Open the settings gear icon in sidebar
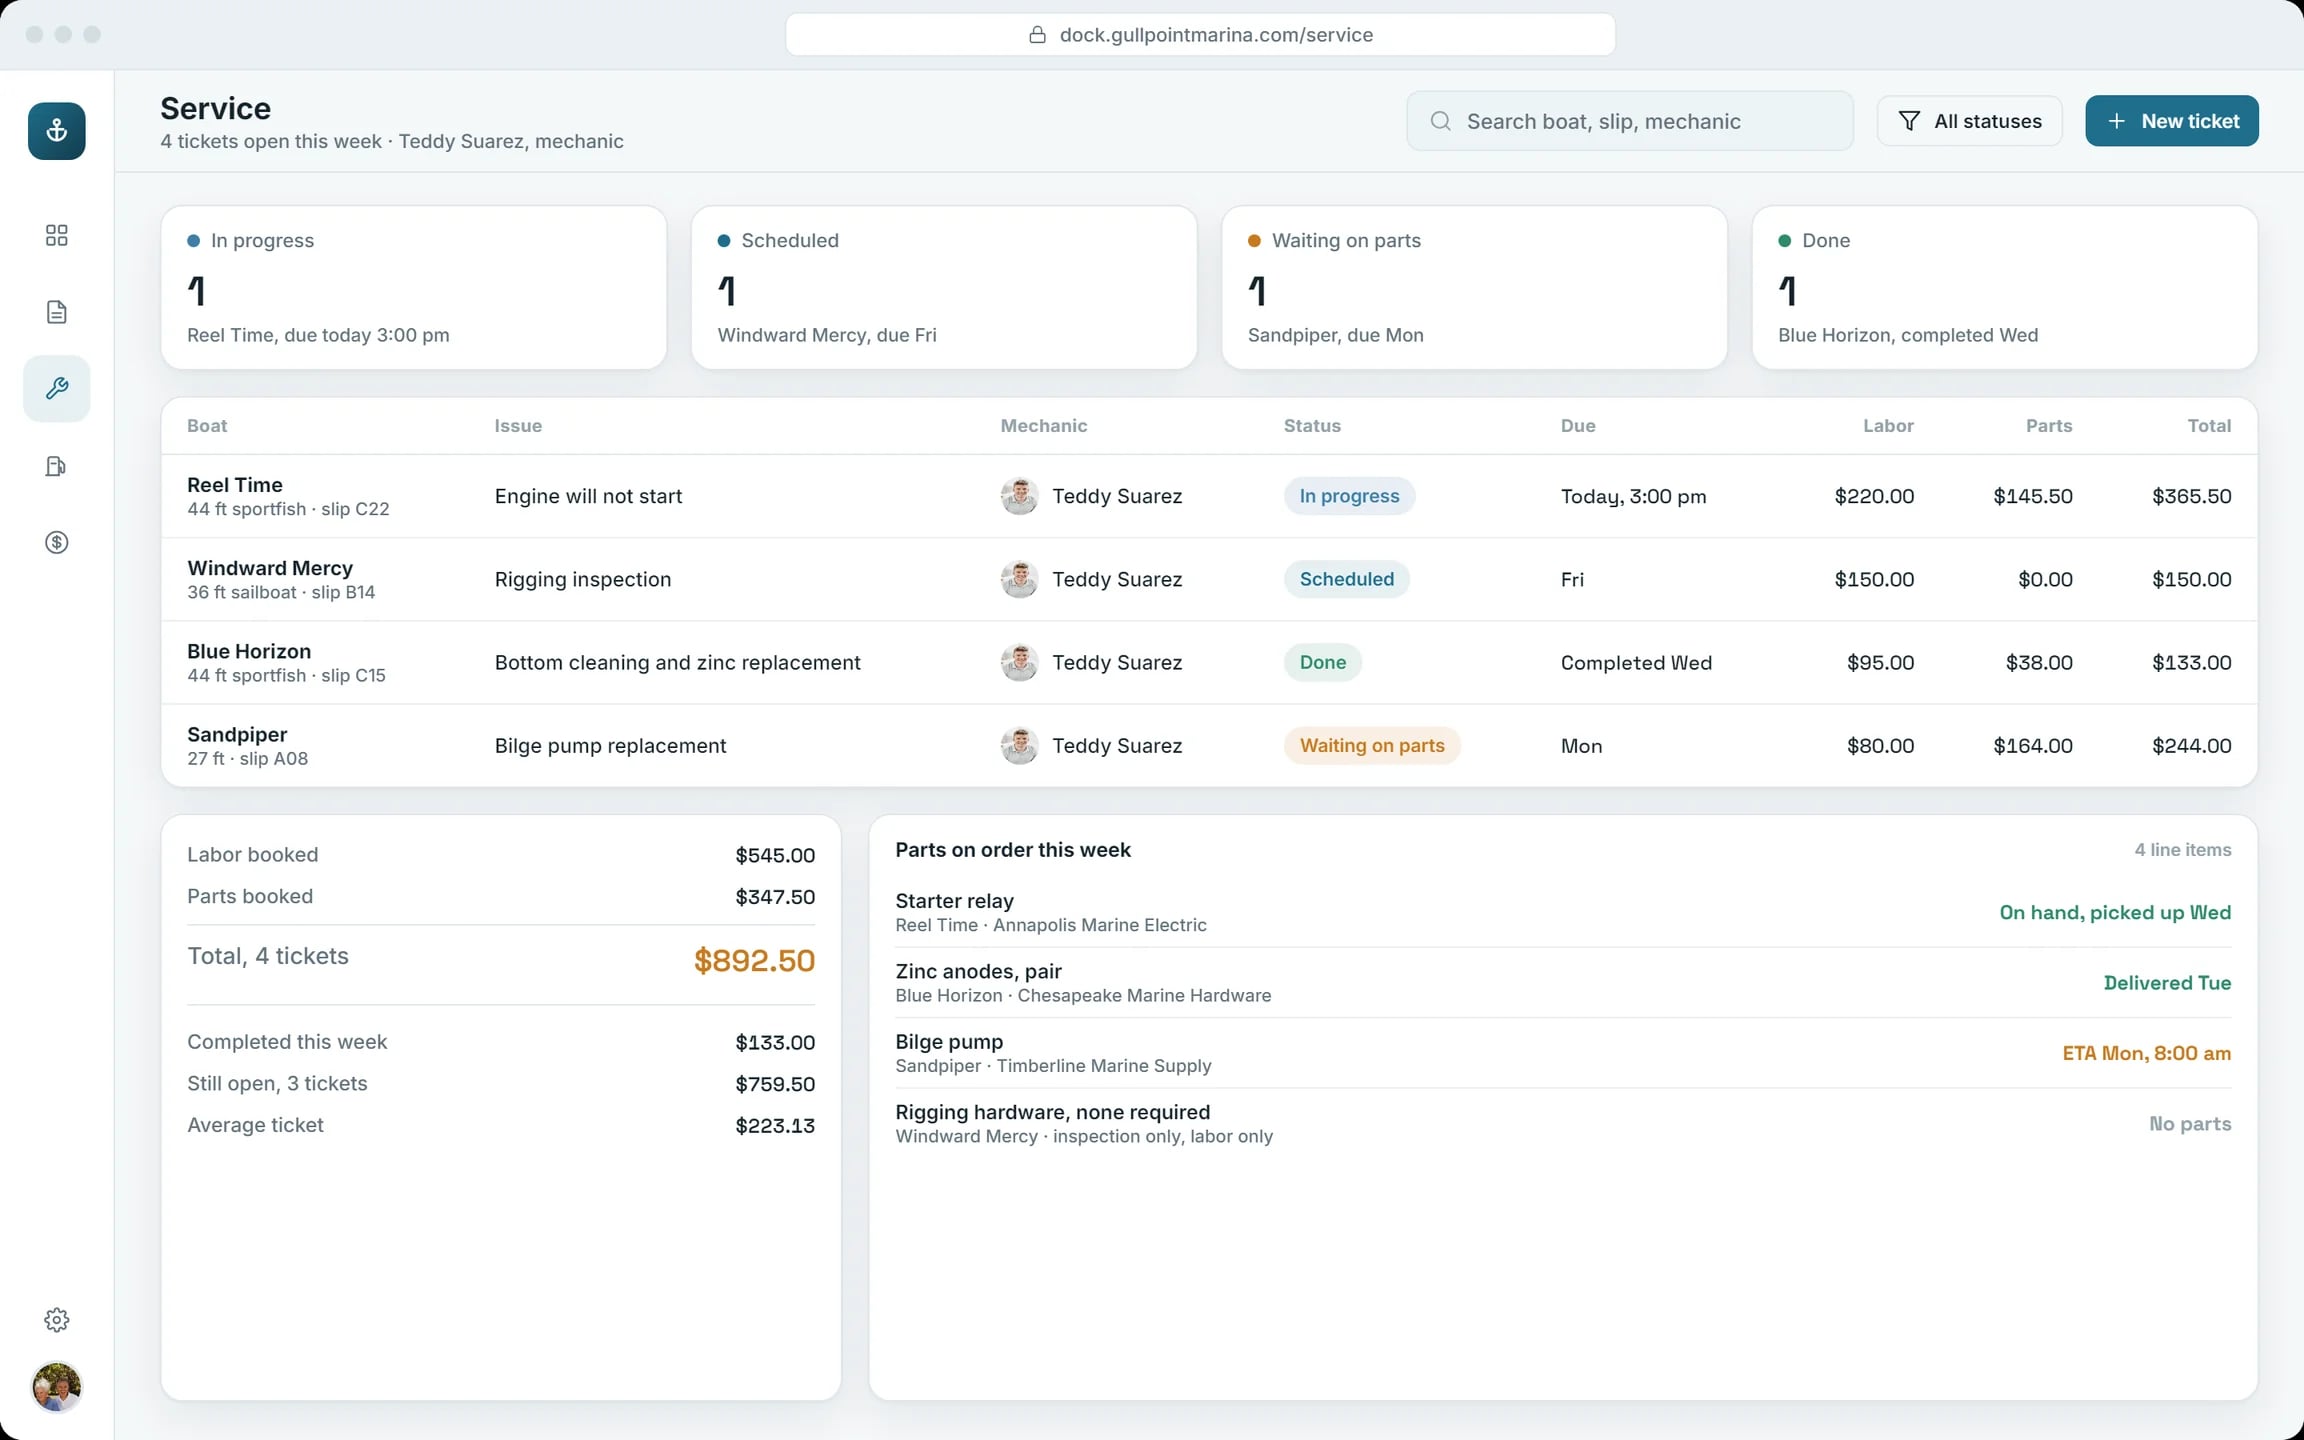 click(x=56, y=1320)
